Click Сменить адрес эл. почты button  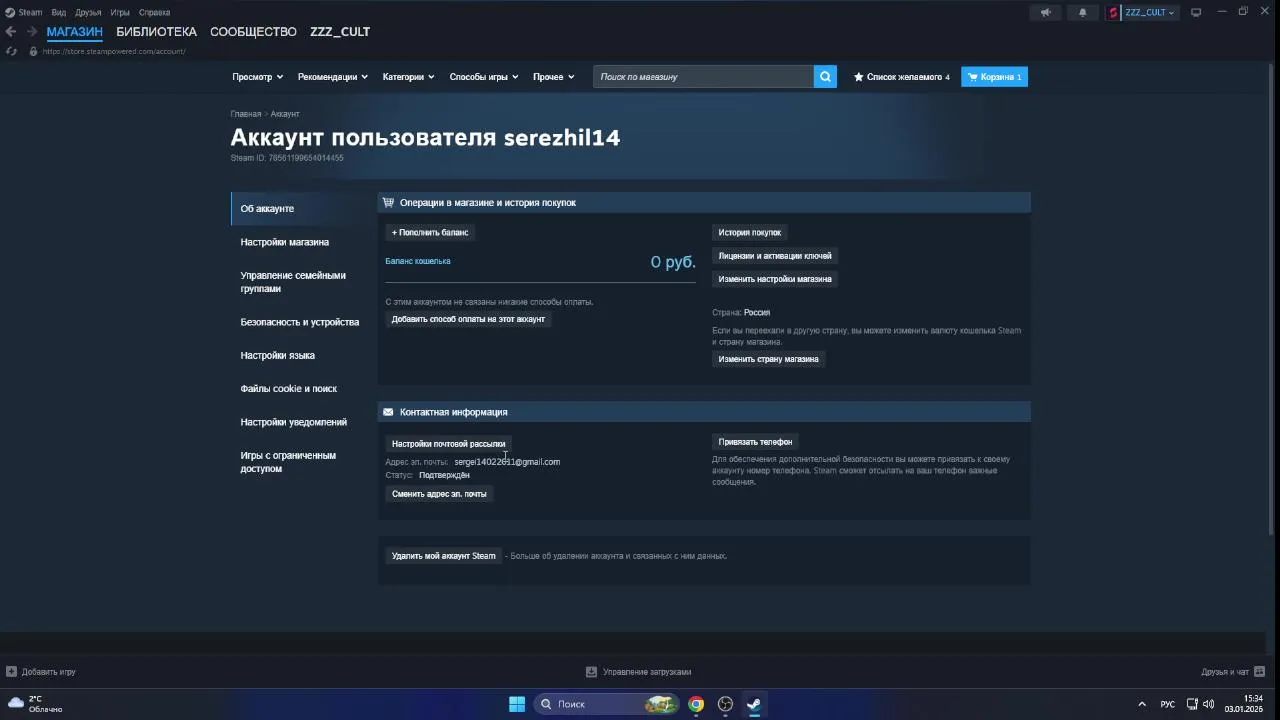439,494
